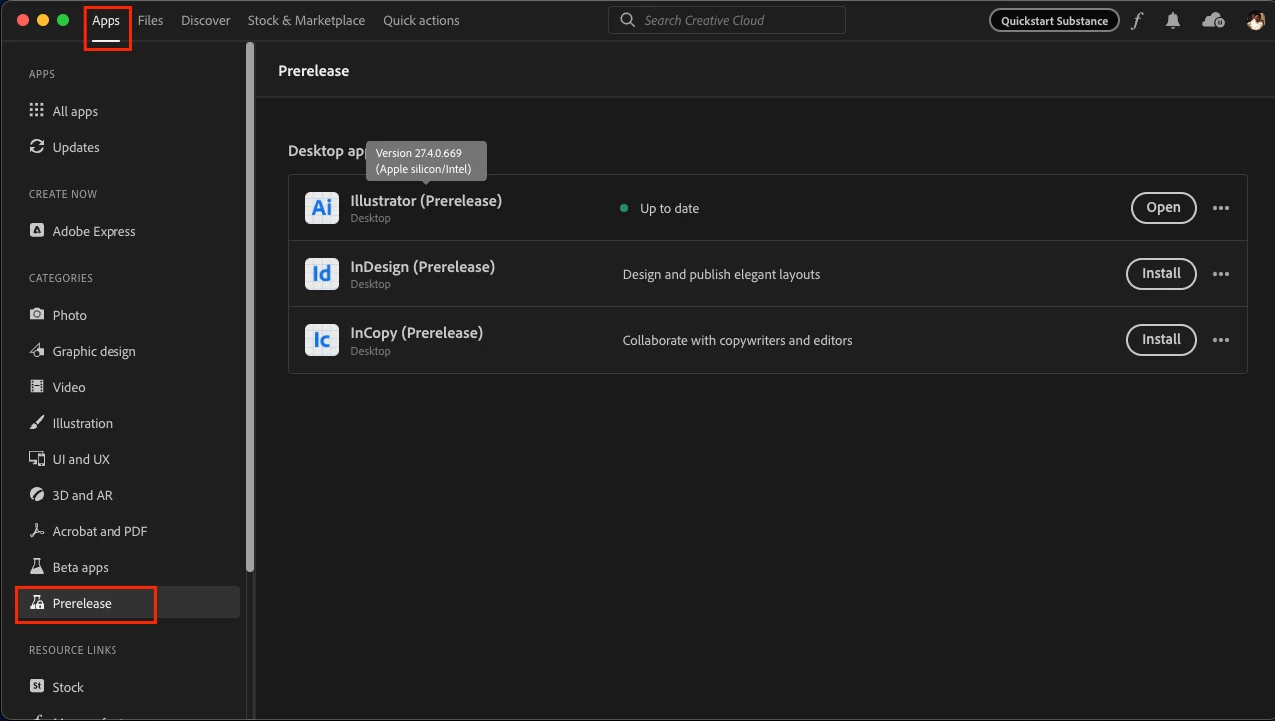
Task: Click the InDesign (Prerelease) app name
Action: tap(423, 267)
